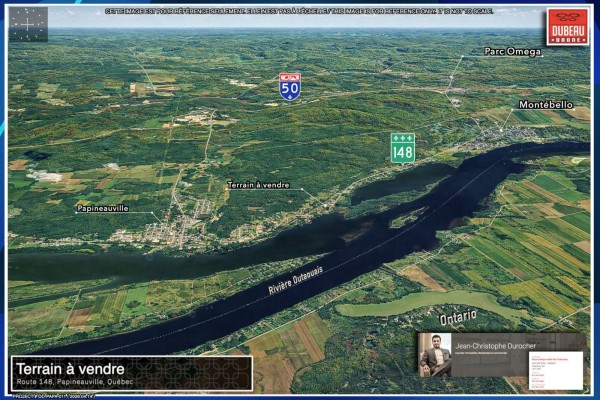Select the green Route 148 sign

click(x=403, y=148)
